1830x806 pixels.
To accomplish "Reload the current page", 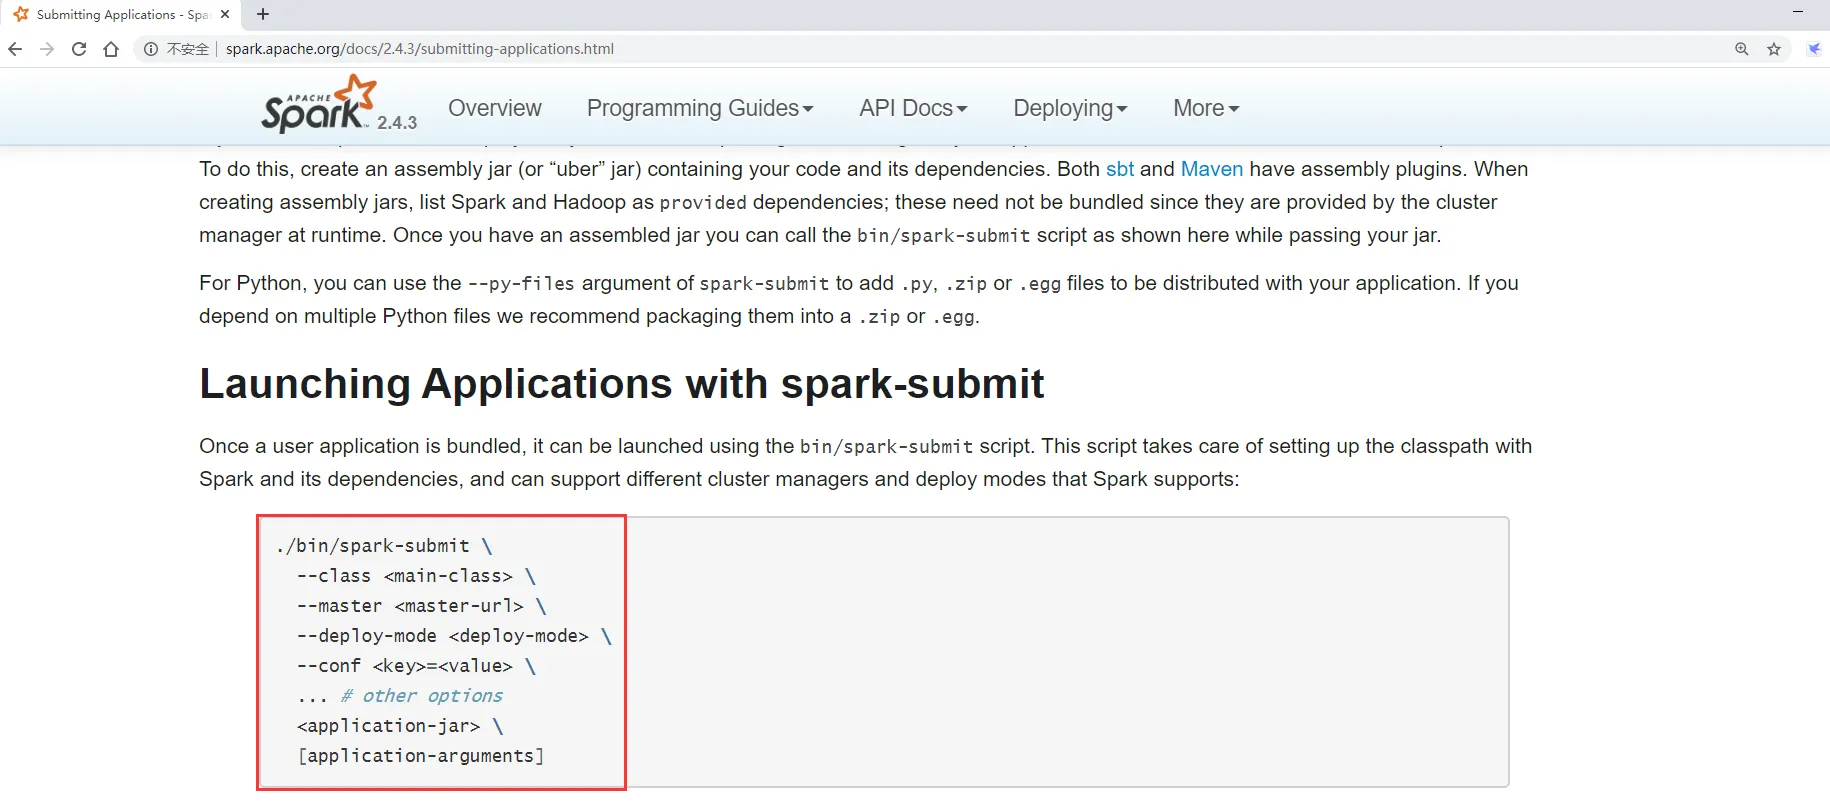I will click(x=79, y=49).
